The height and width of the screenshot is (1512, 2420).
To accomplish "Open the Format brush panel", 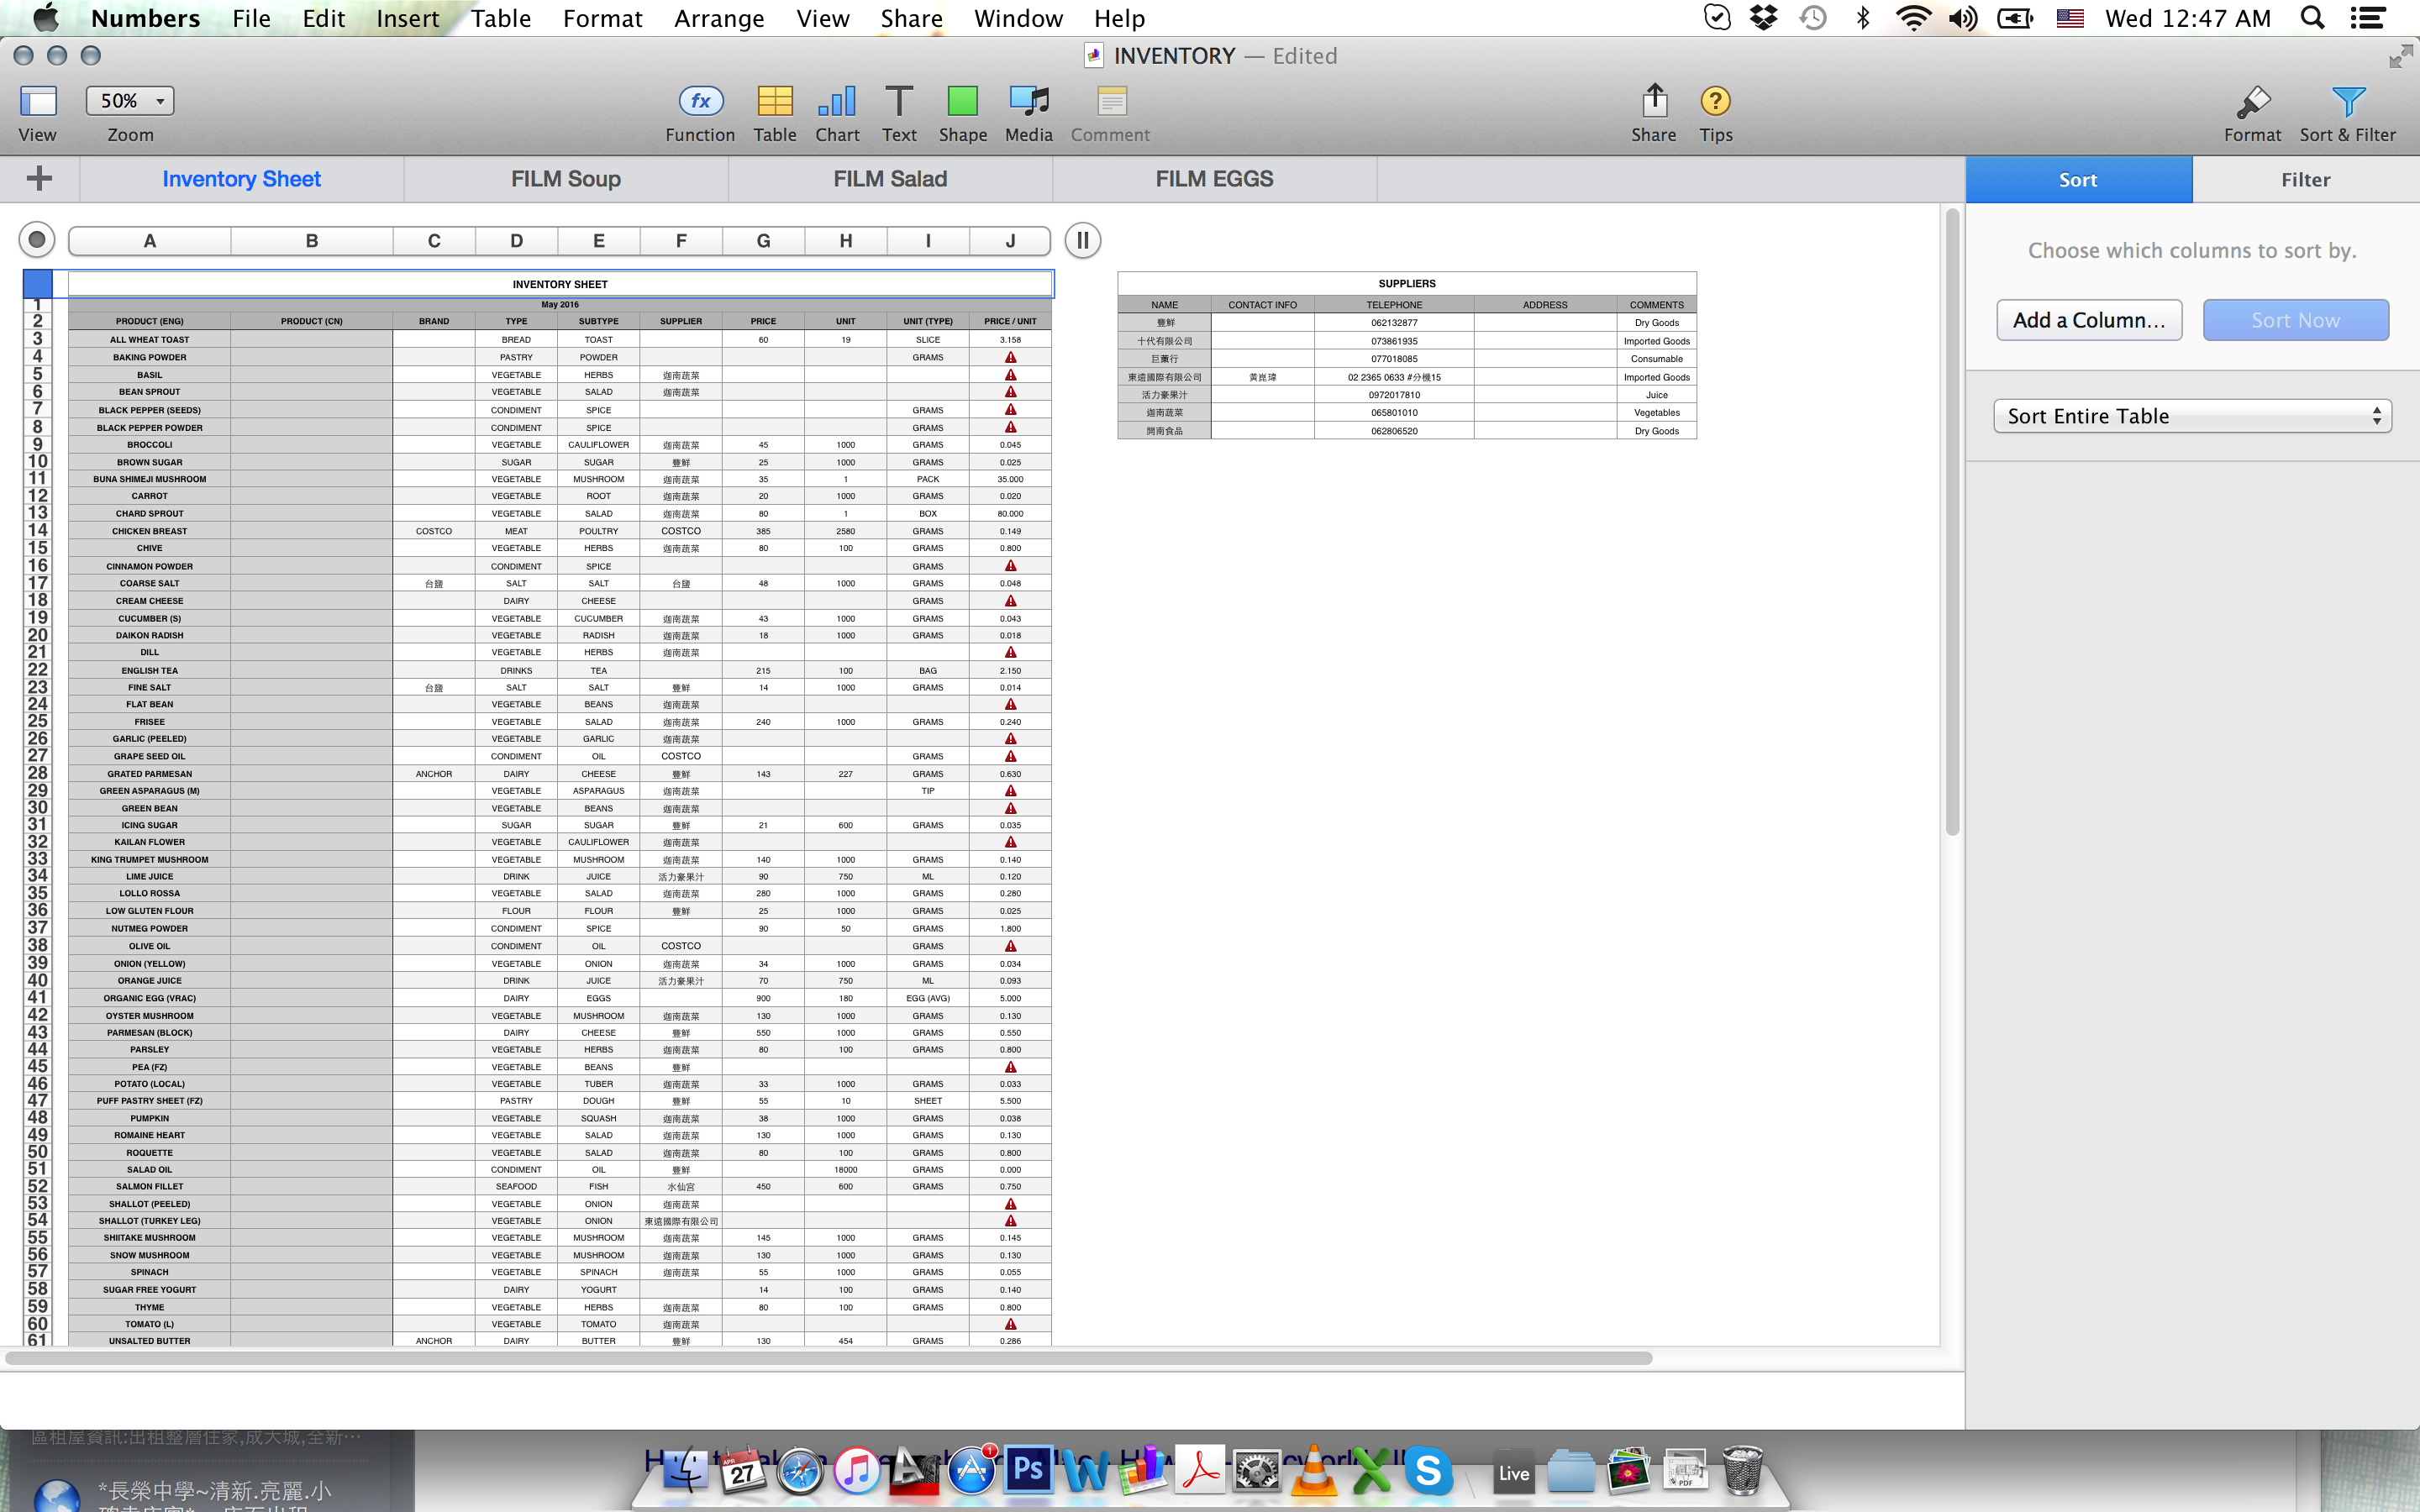I will pyautogui.click(x=2252, y=101).
